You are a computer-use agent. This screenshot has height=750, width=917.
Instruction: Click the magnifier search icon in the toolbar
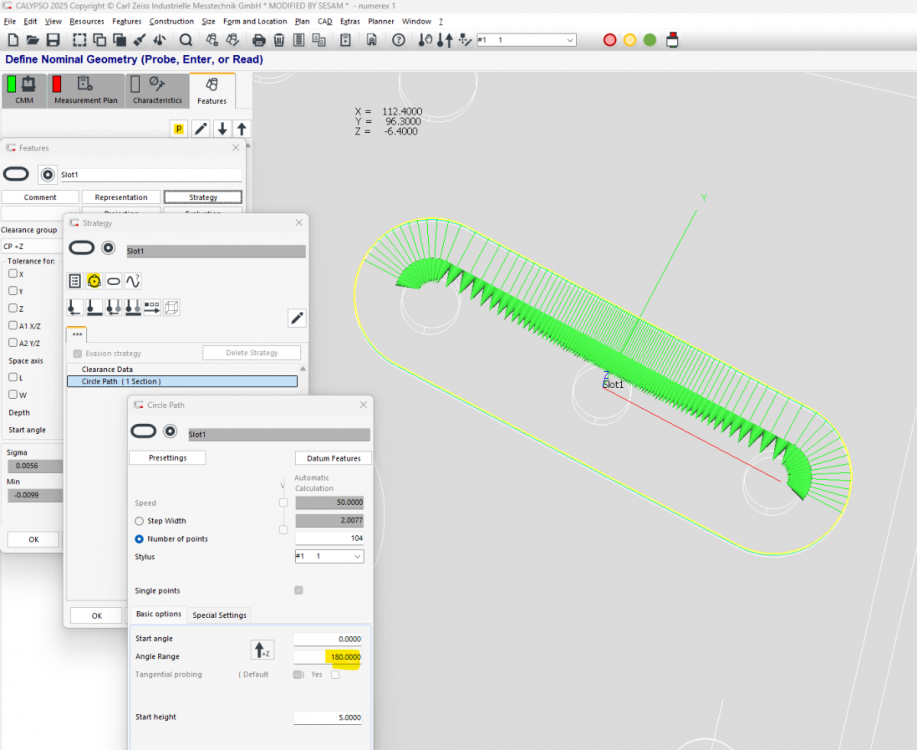pyautogui.click(x=186, y=40)
